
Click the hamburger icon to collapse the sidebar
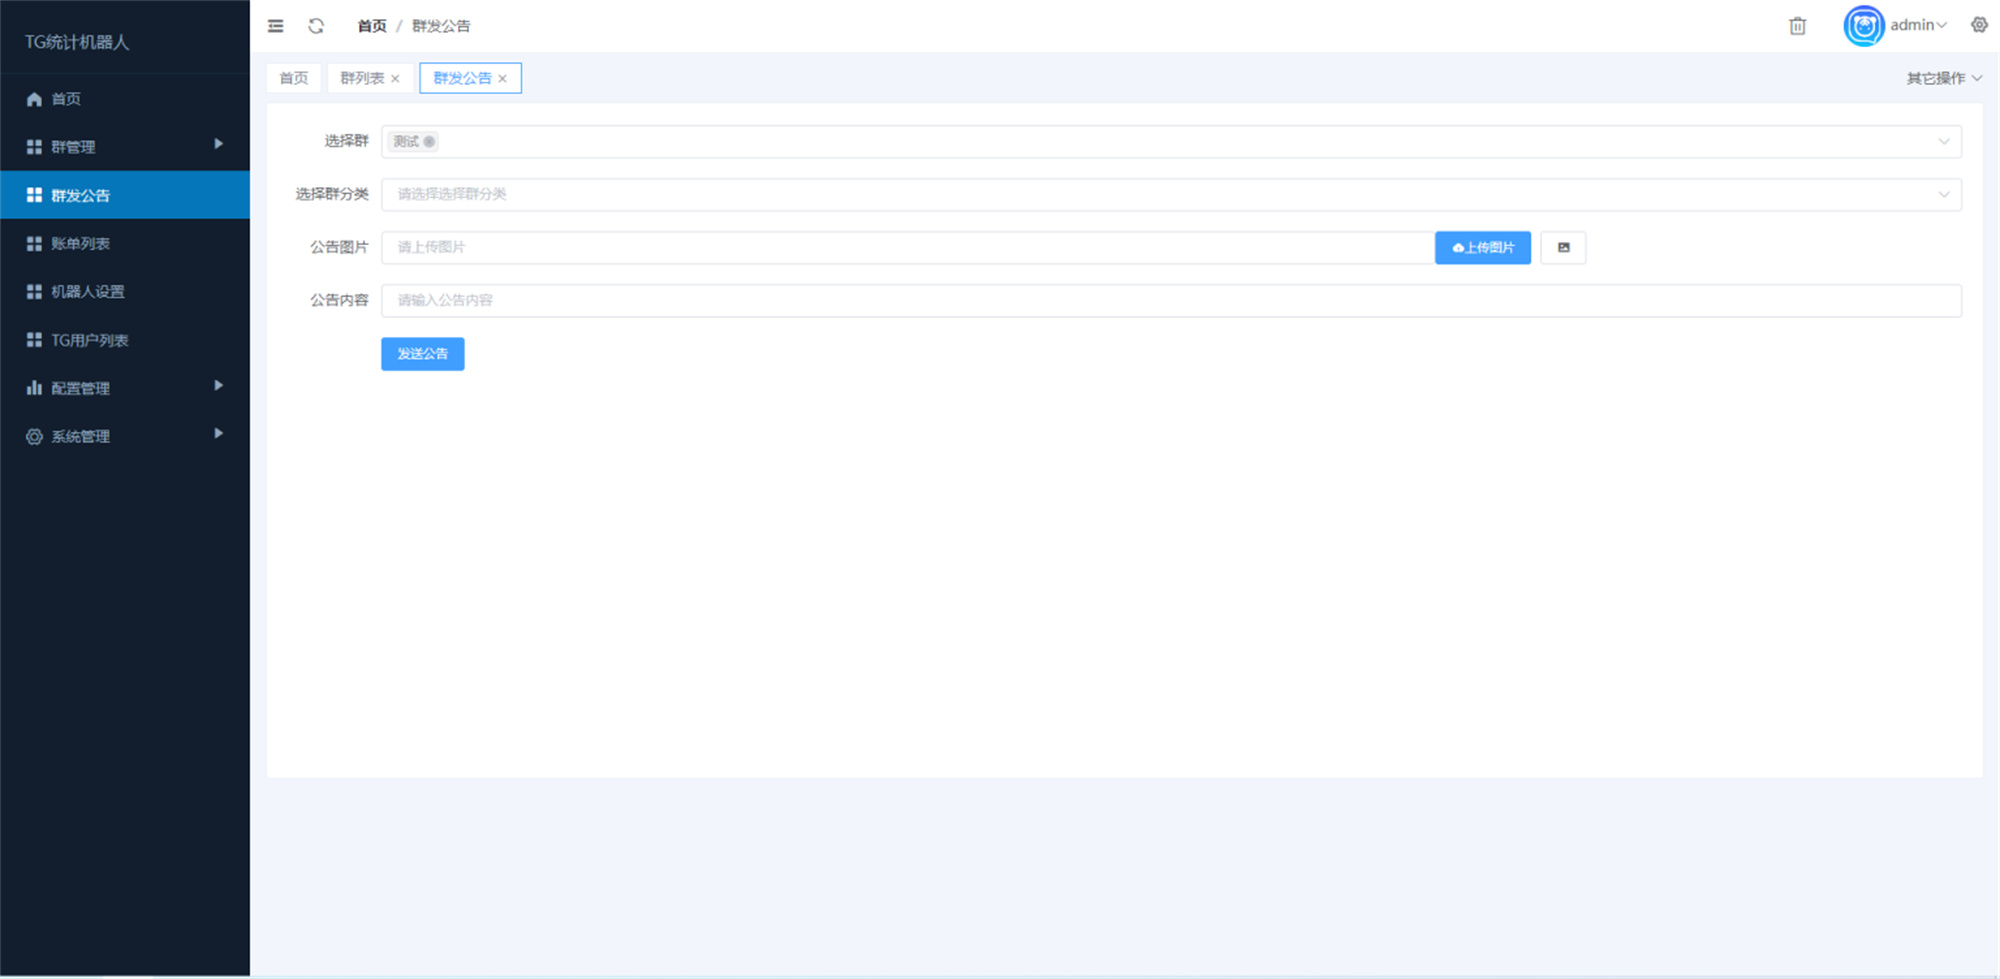pyautogui.click(x=275, y=26)
